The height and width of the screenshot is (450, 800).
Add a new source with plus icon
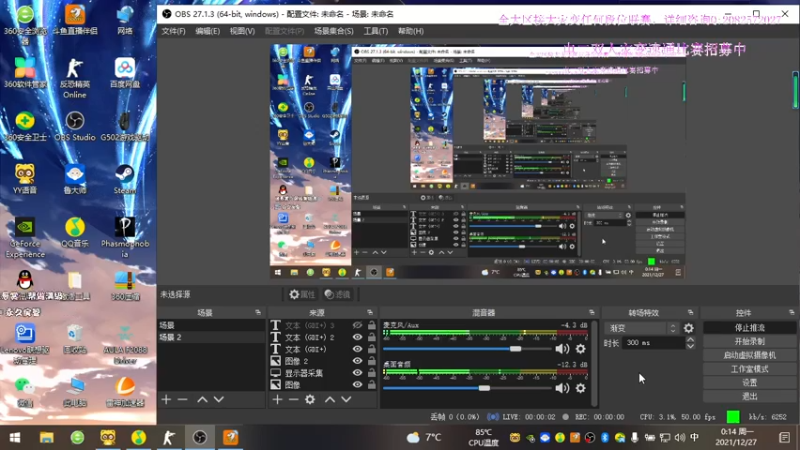pos(277,399)
